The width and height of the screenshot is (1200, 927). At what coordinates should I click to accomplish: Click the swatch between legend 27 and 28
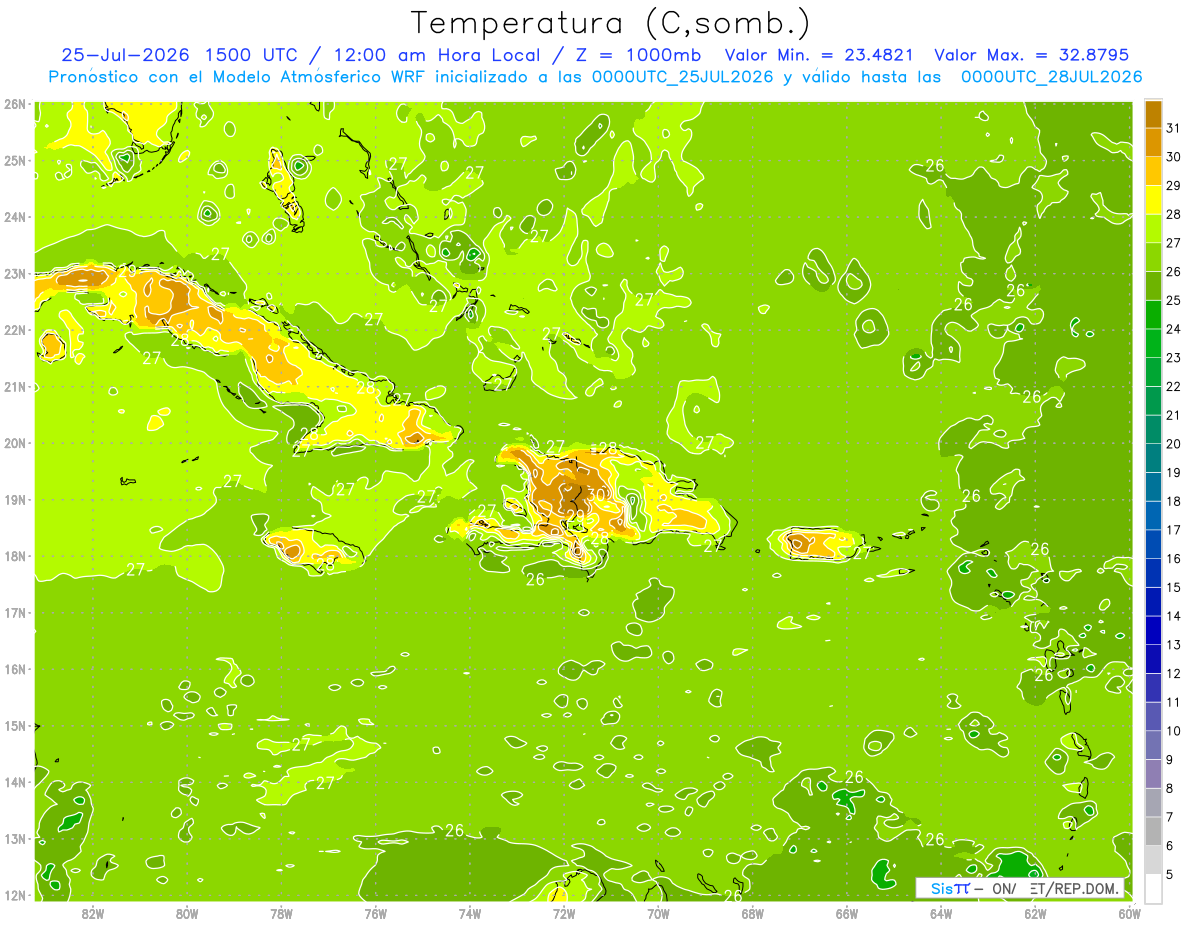[x=1153, y=228]
